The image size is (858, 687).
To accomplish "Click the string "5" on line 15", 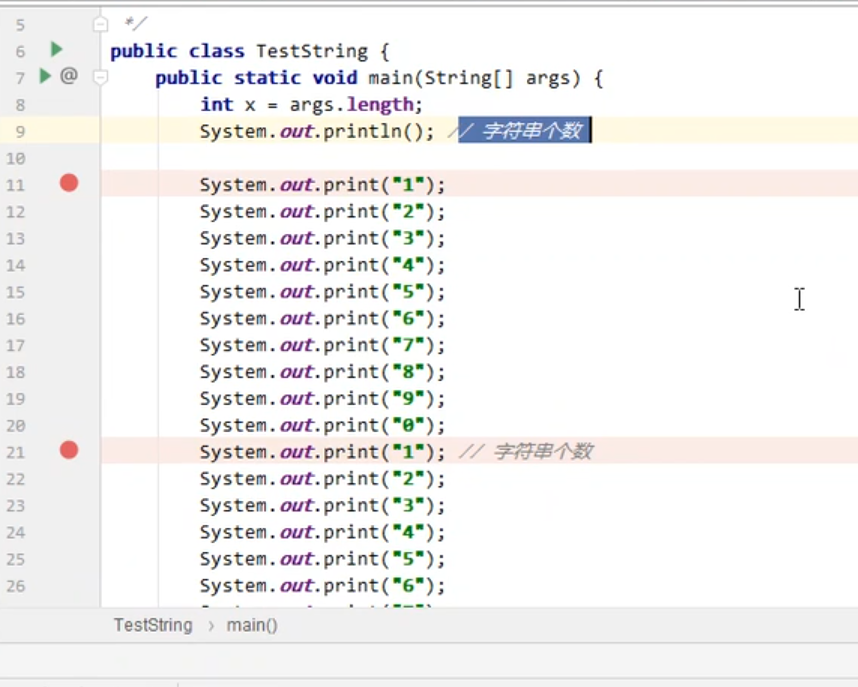I will (408, 292).
